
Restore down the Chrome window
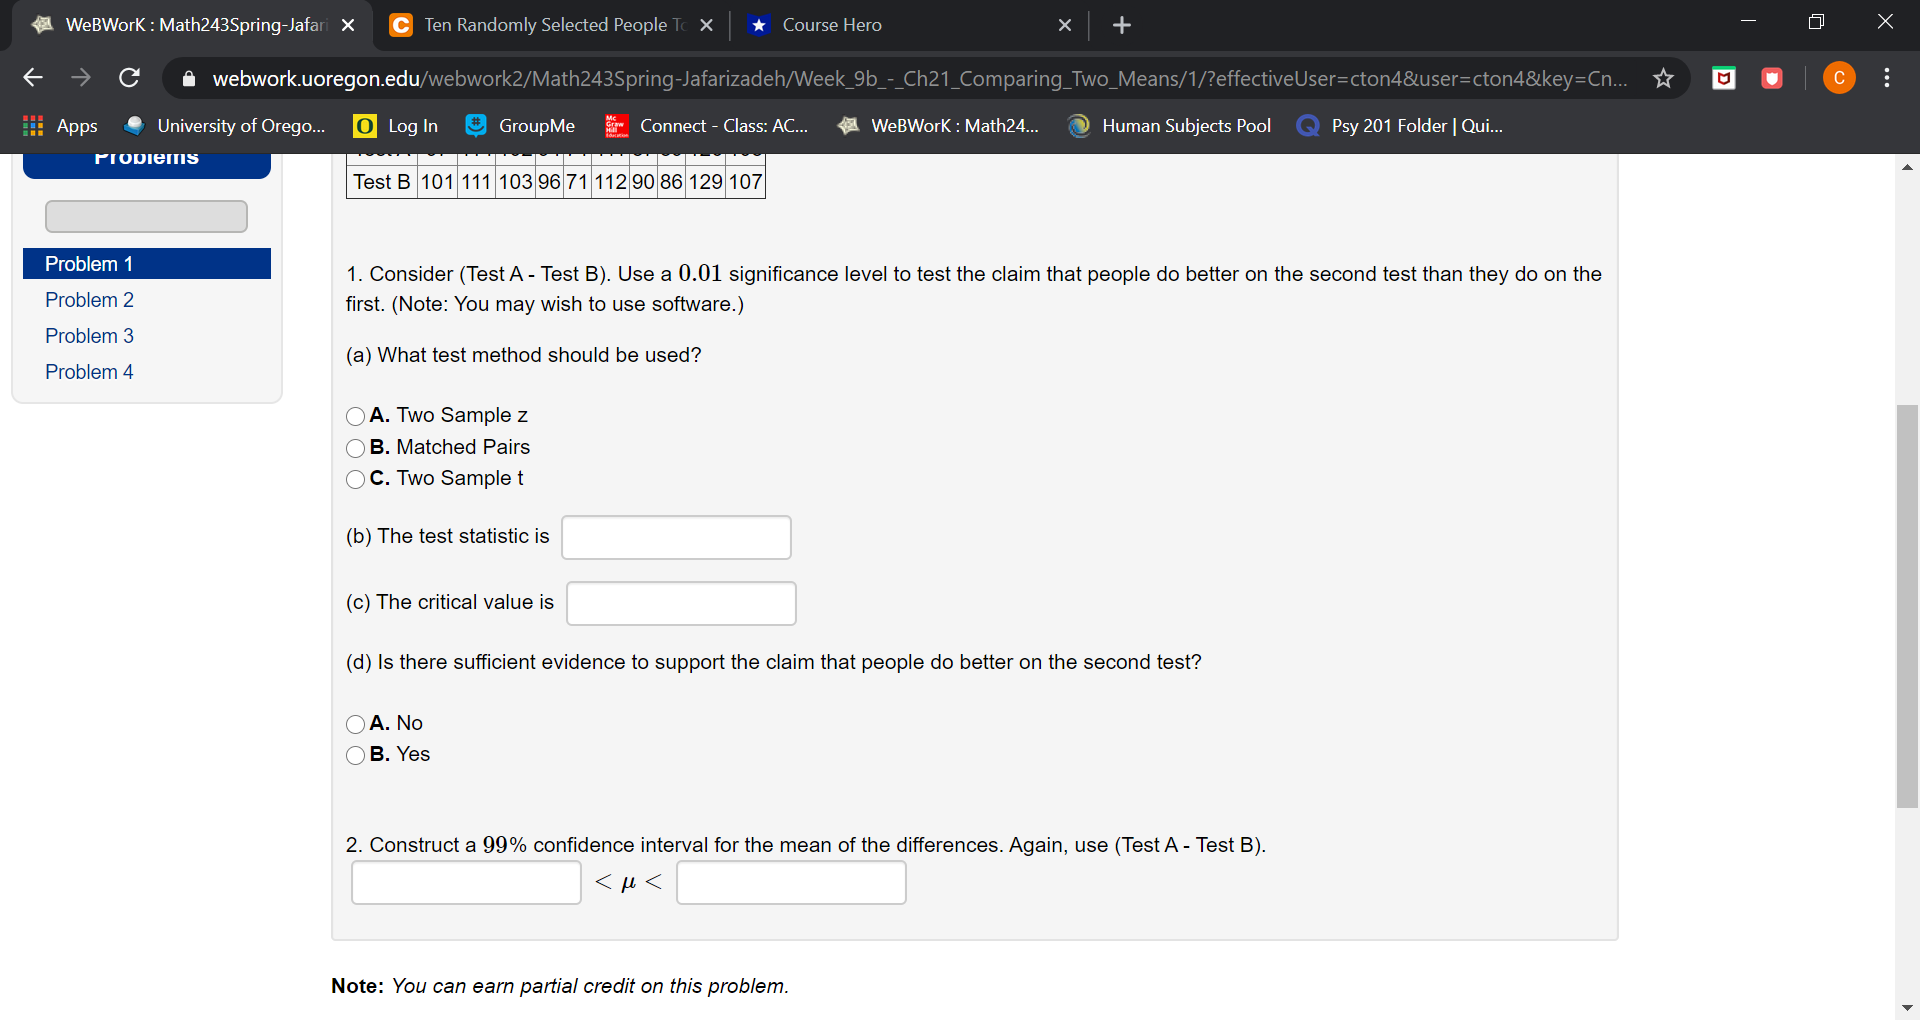1816,22
